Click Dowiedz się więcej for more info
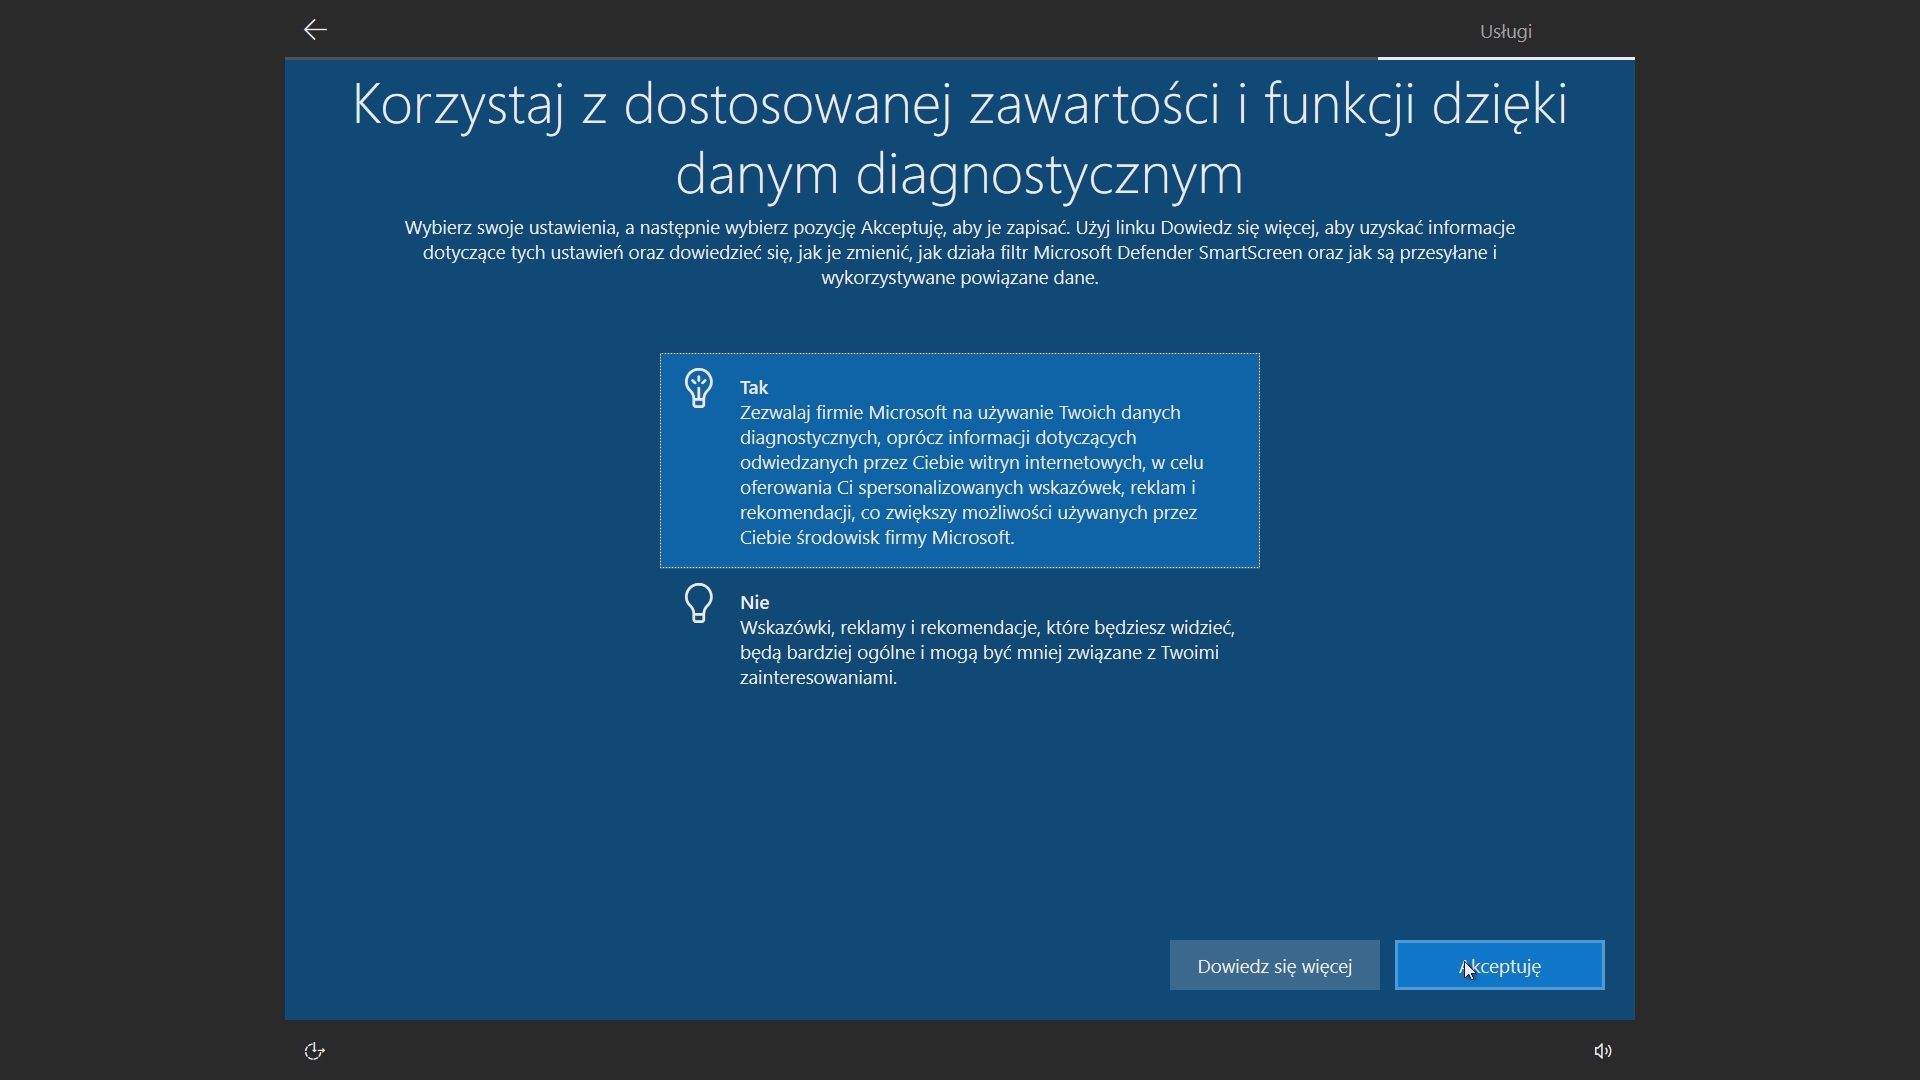The image size is (1920, 1080). pyautogui.click(x=1274, y=965)
